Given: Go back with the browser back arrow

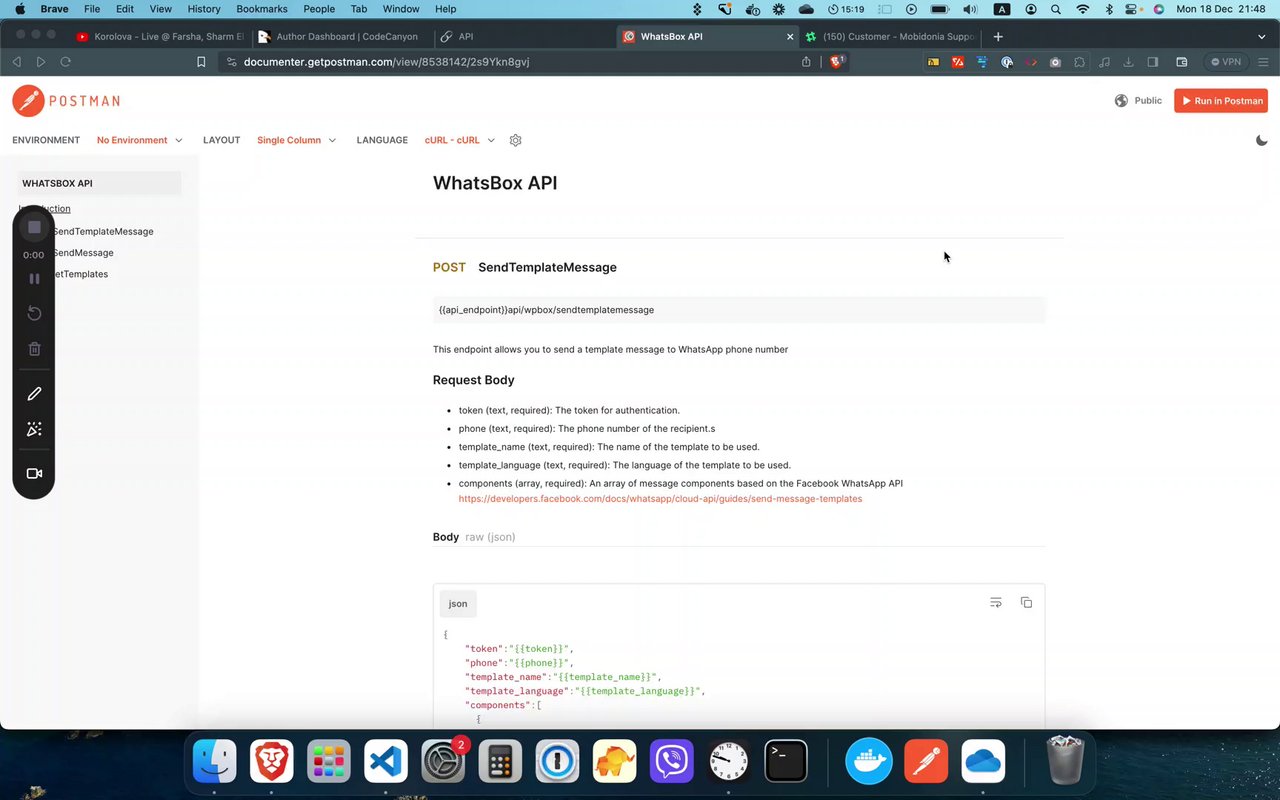Looking at the screenshot, I should click(x=16, y=61).
